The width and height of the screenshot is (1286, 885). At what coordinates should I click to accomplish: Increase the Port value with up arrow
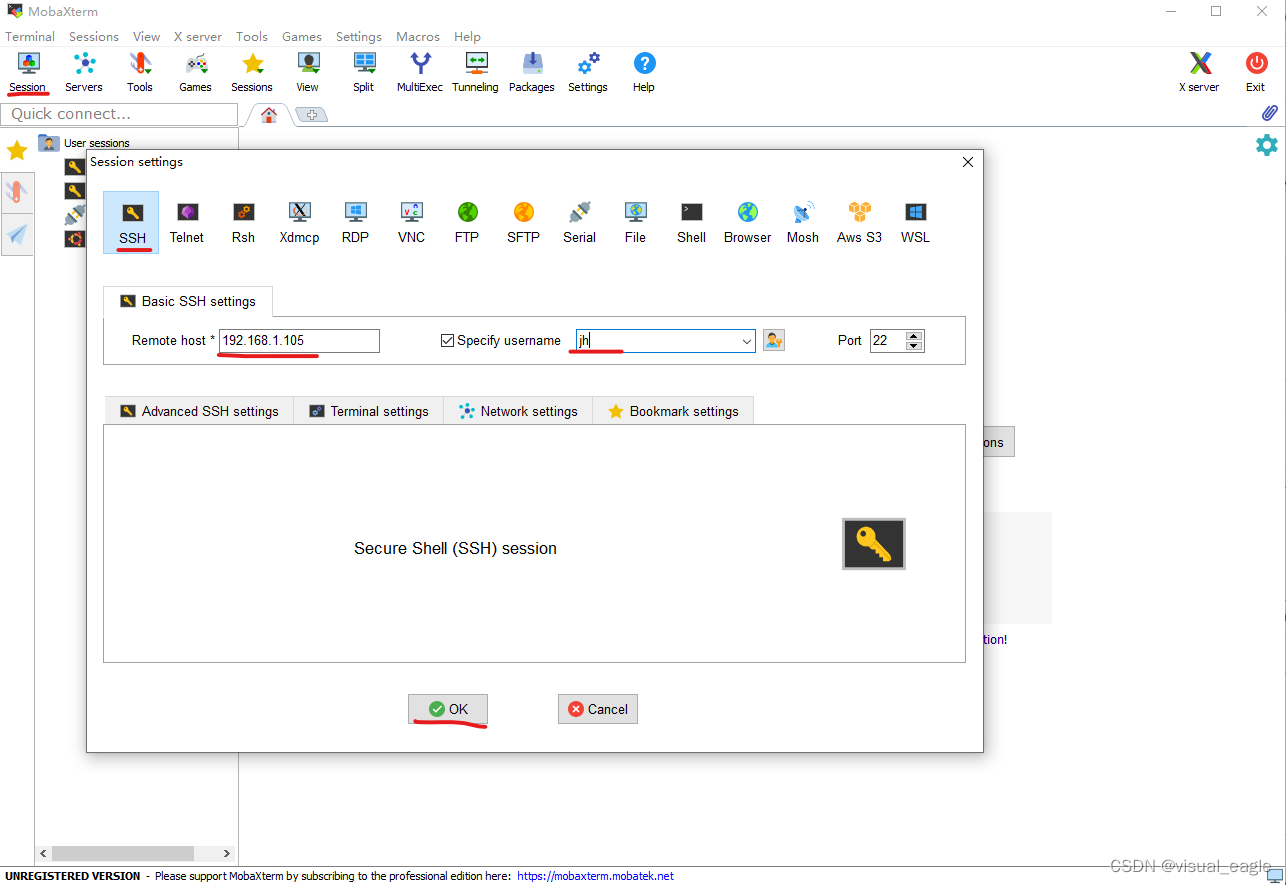point(914,336)
